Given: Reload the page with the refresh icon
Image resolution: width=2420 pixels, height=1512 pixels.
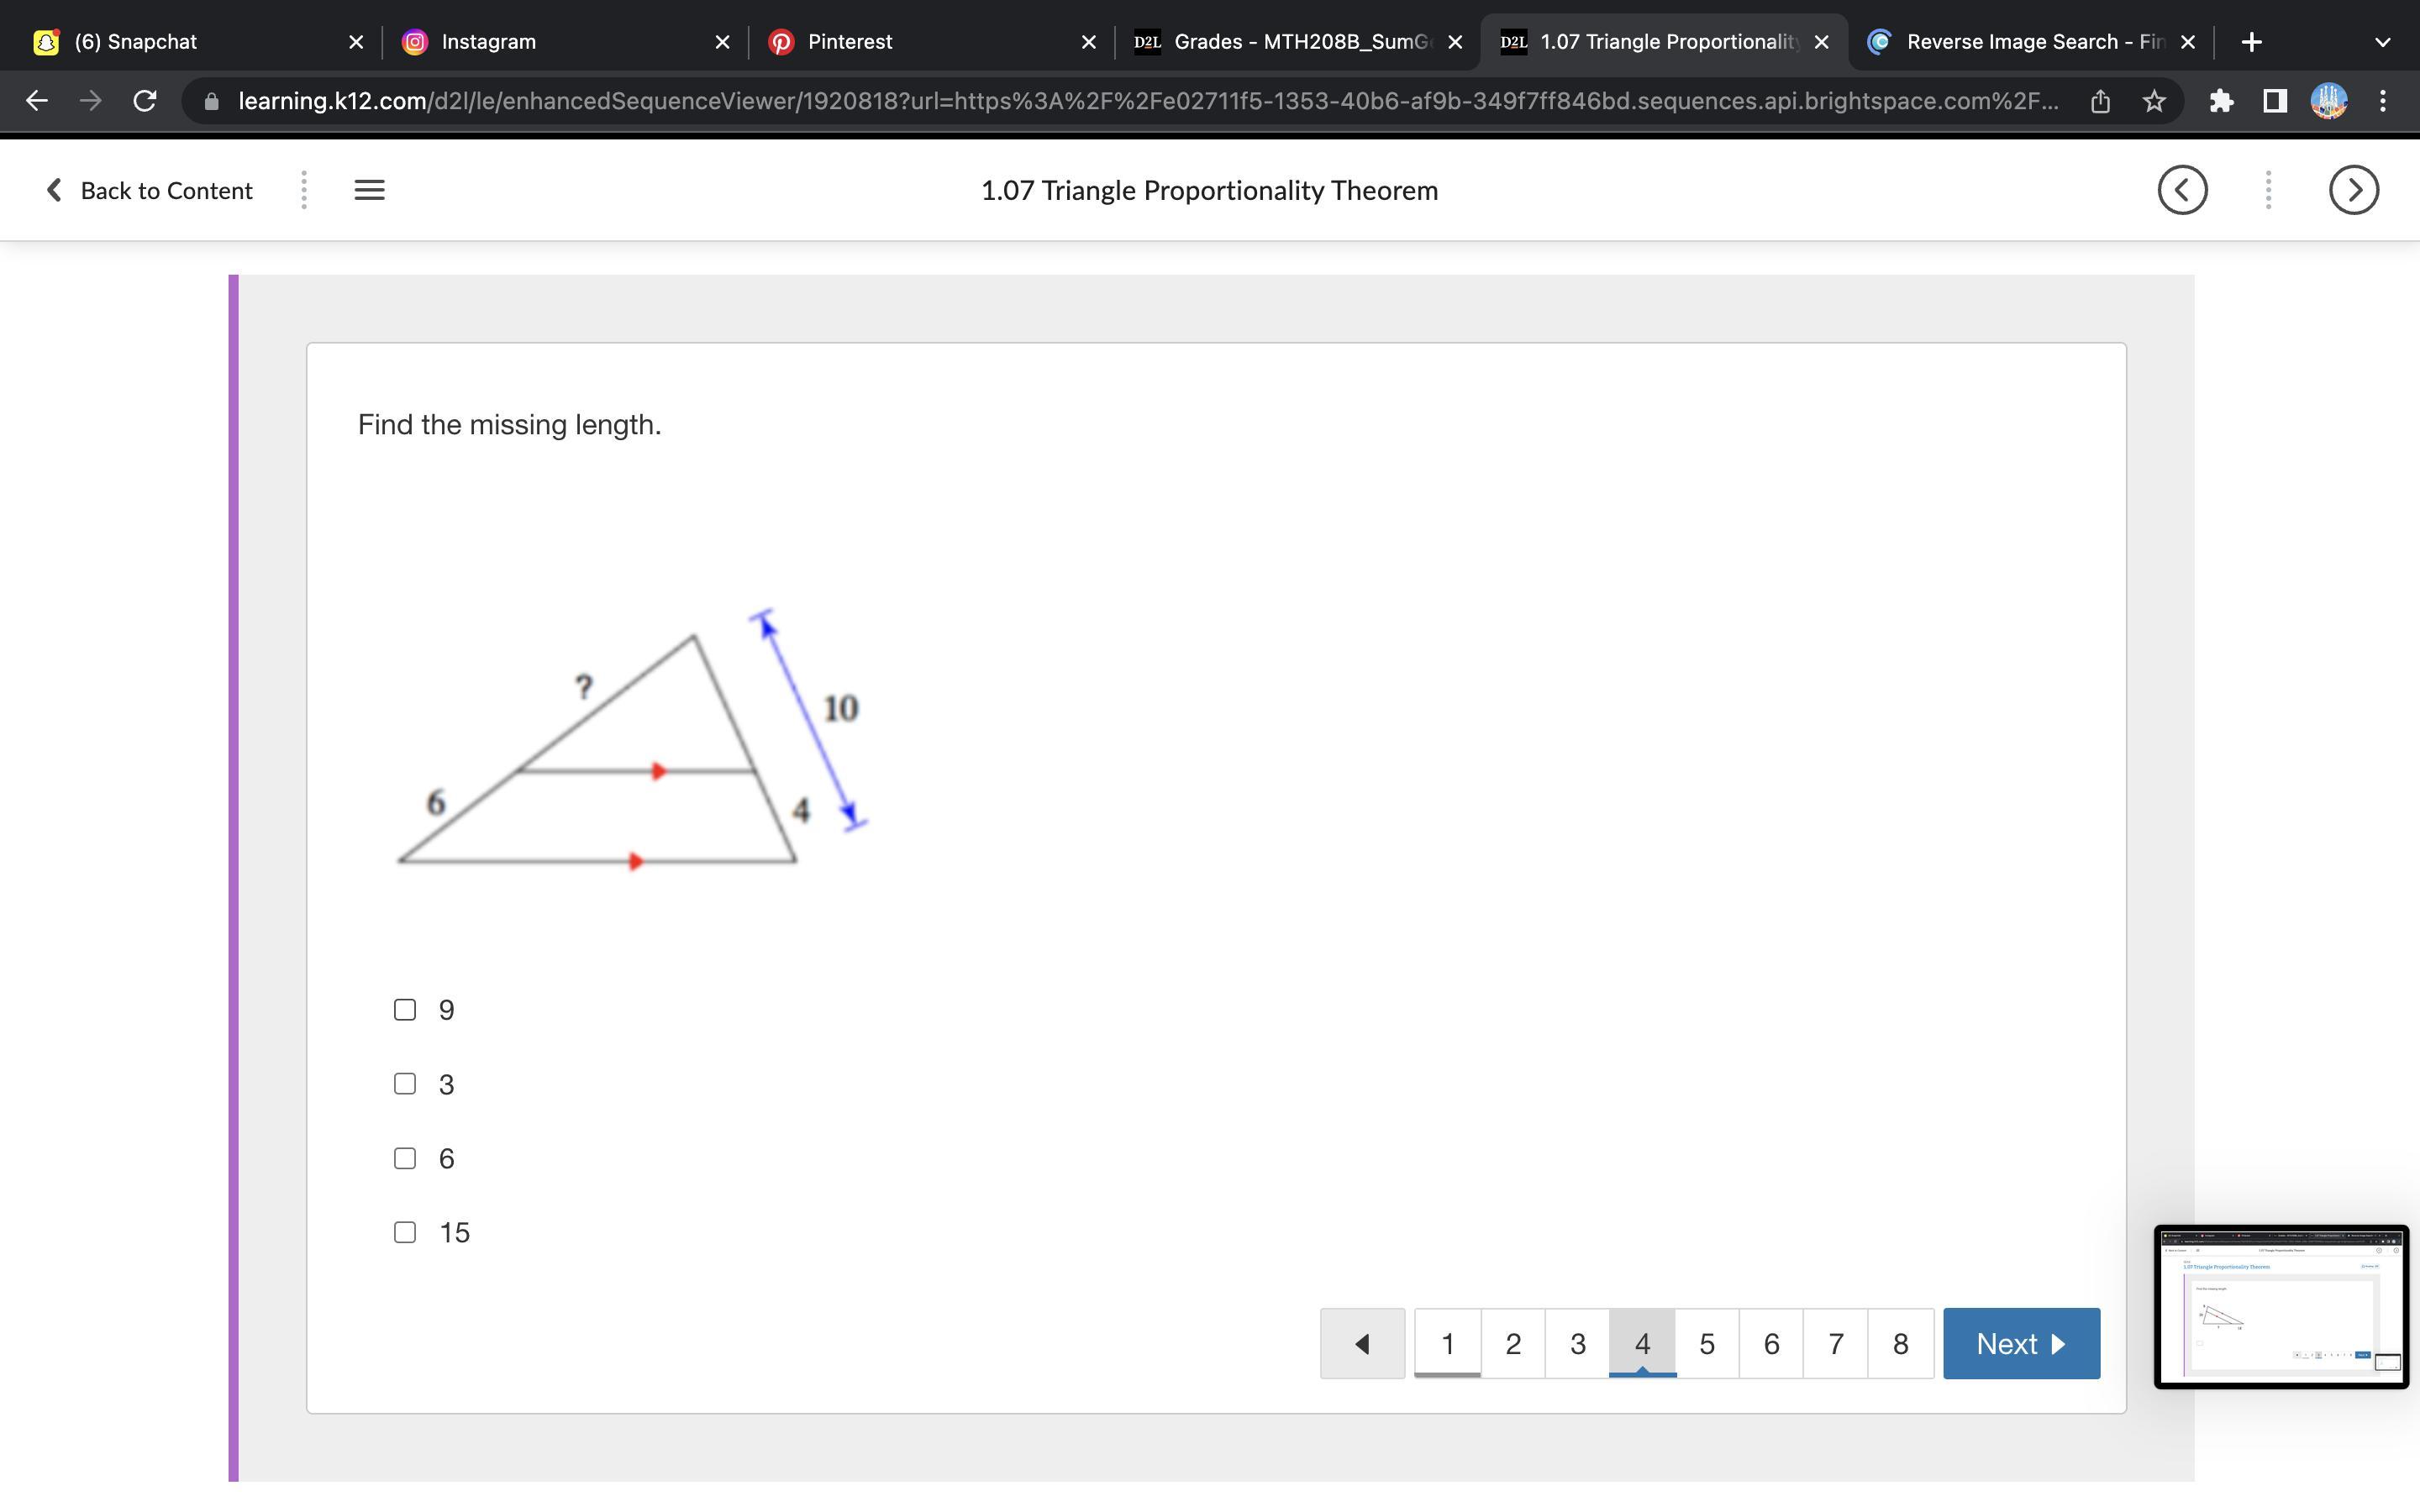Looking at the screenshot, I should coord(145,101).
